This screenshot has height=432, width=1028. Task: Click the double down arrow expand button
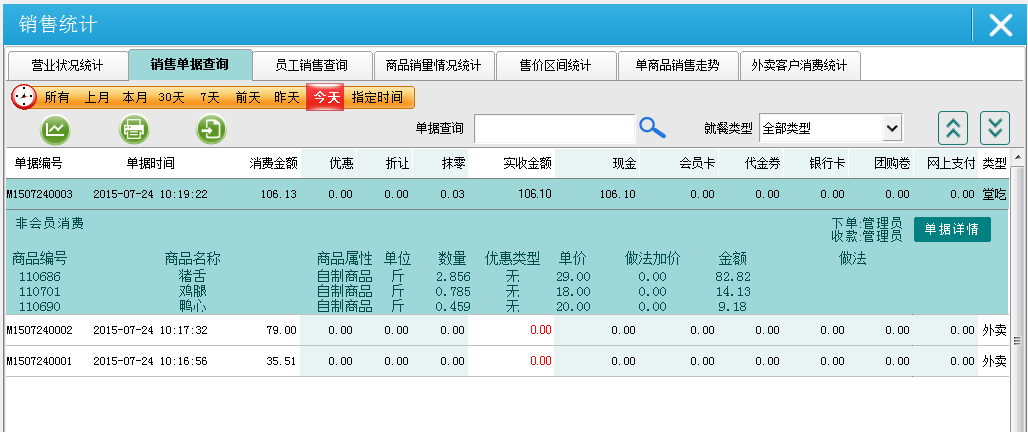pos(993,129)
